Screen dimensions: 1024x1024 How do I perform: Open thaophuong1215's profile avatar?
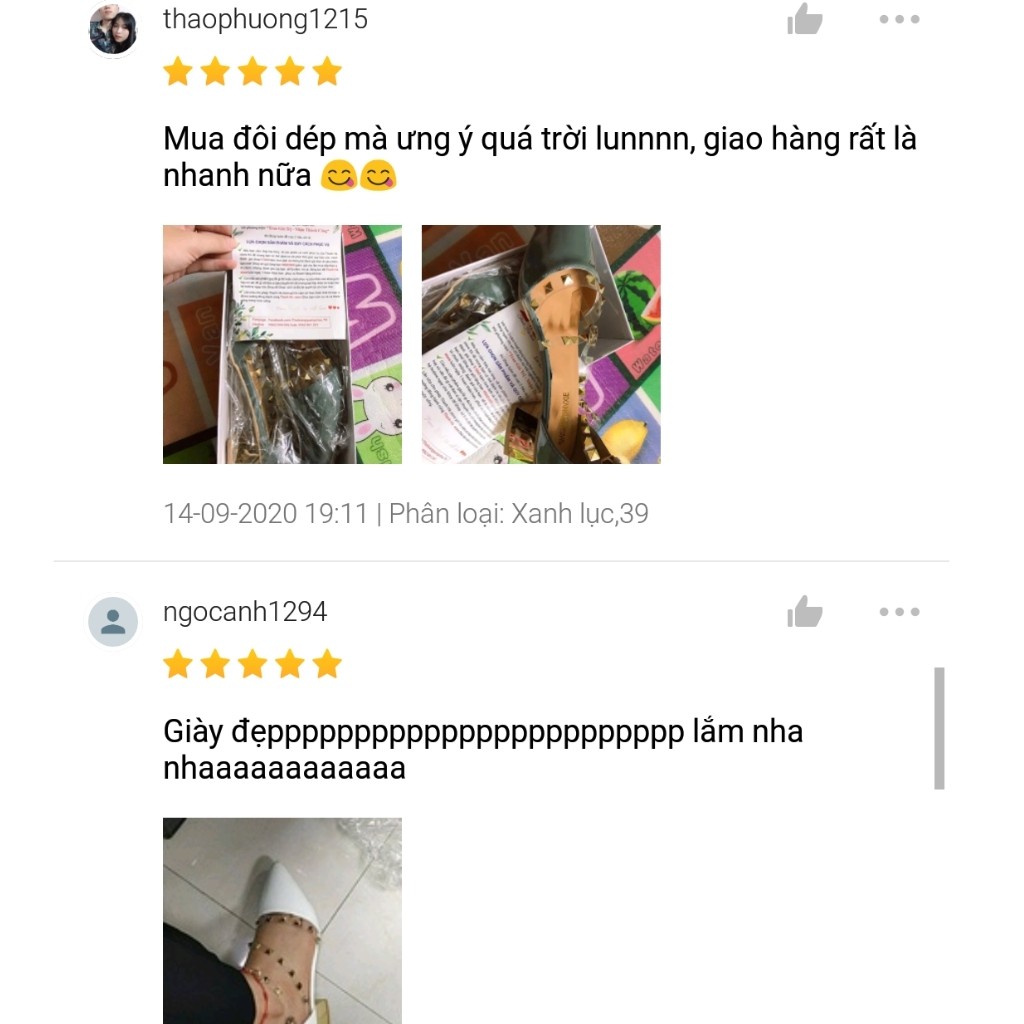[x=113, y=29]
